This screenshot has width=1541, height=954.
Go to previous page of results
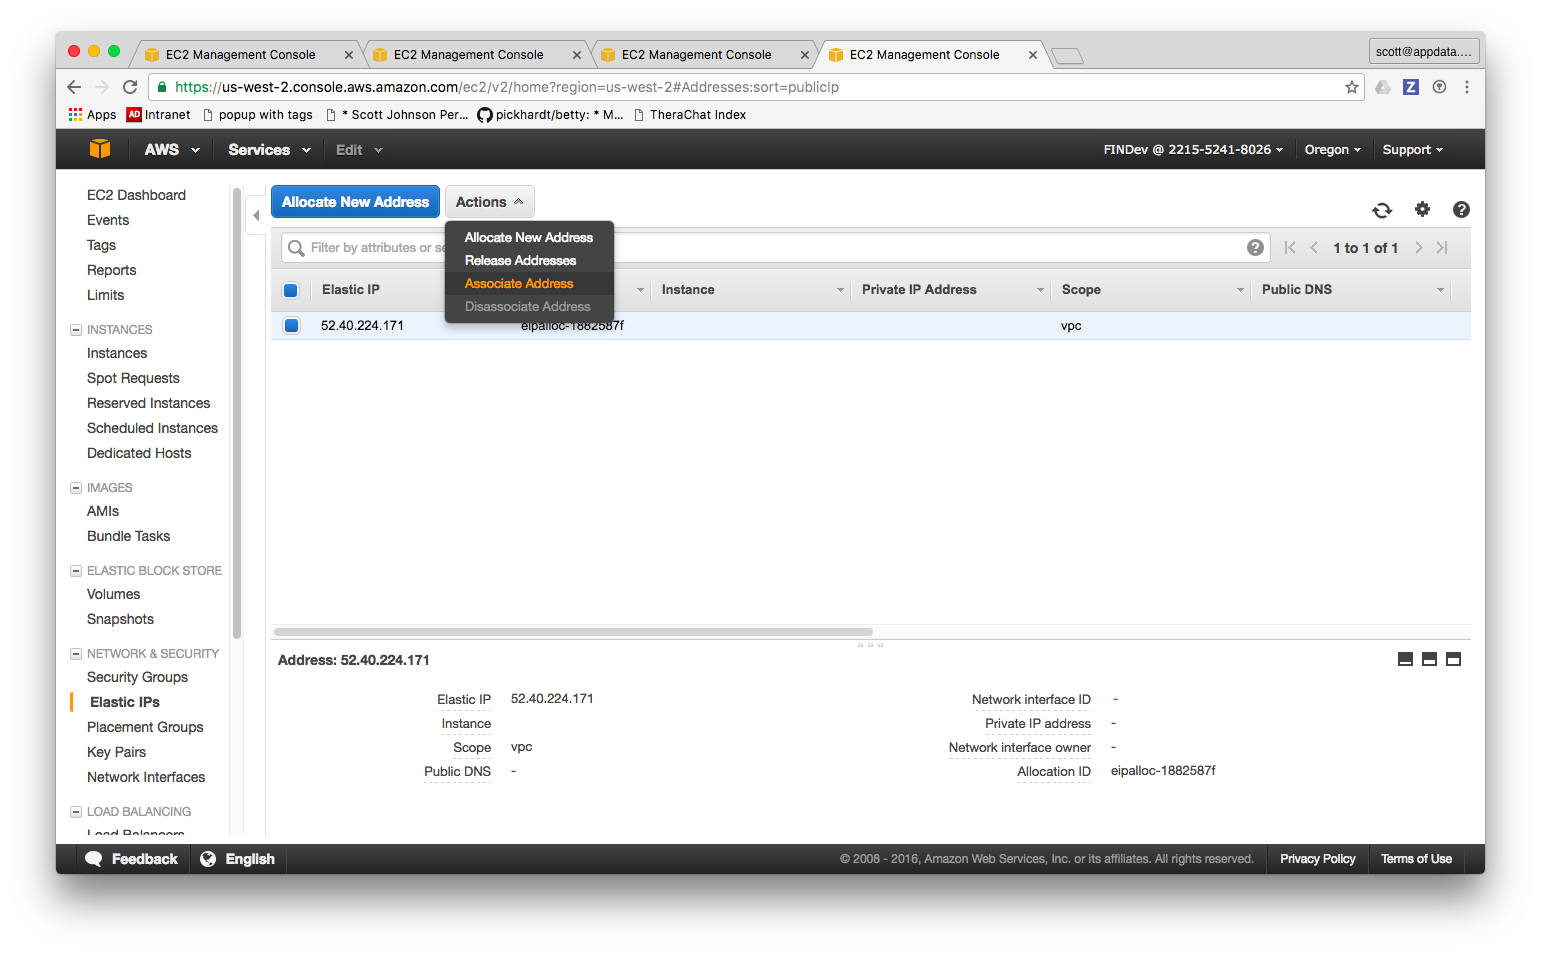click(x=1314, y=248)
